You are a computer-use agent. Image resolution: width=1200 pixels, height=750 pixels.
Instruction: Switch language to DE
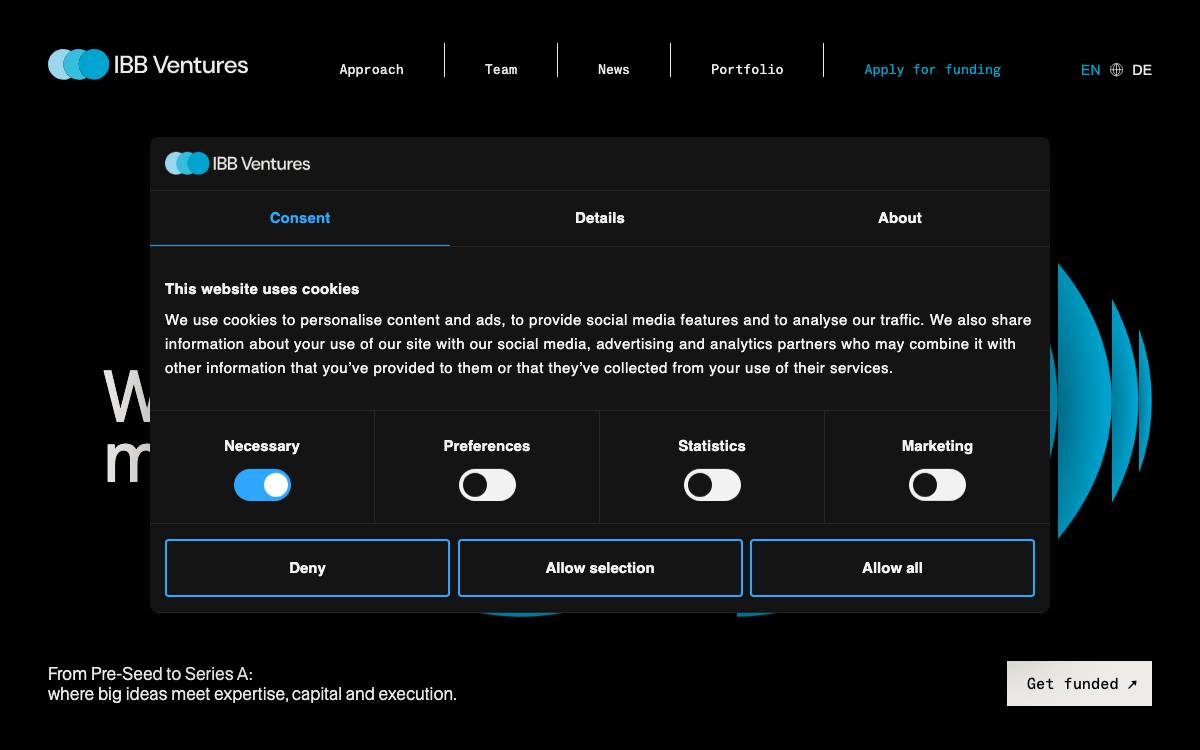pos(1142,70)
